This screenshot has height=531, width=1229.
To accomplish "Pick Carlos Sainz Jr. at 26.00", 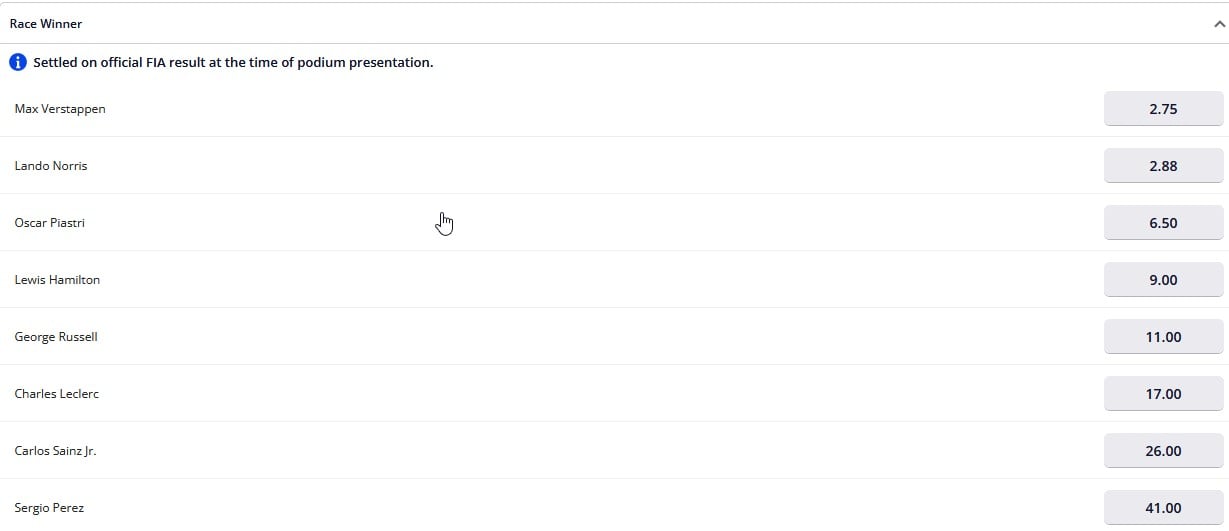I will coord(1163,451).
